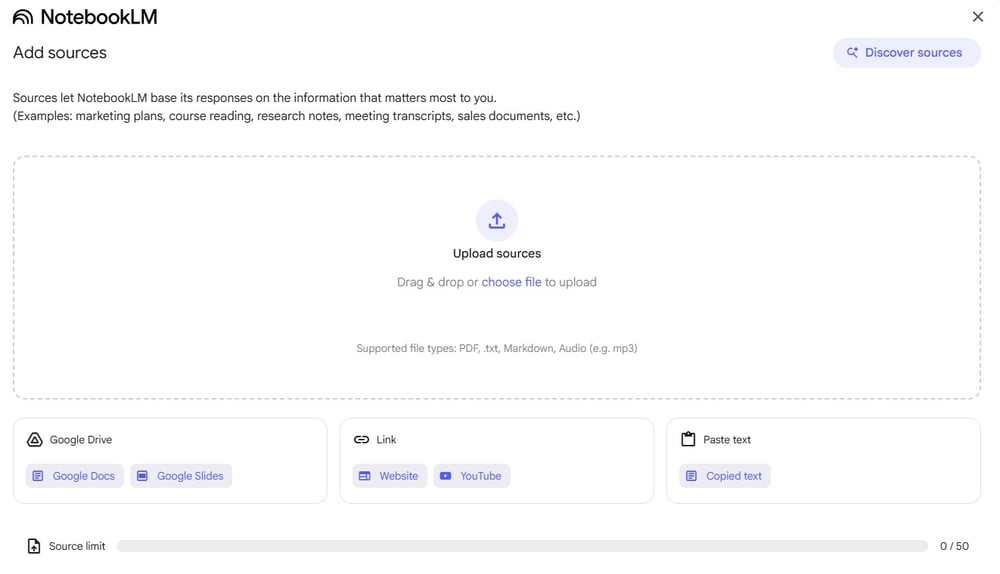Click the Add sources heading
The height and width of the screenshot is (574, 1000).
pyautogui.click(x=60, y=53)
